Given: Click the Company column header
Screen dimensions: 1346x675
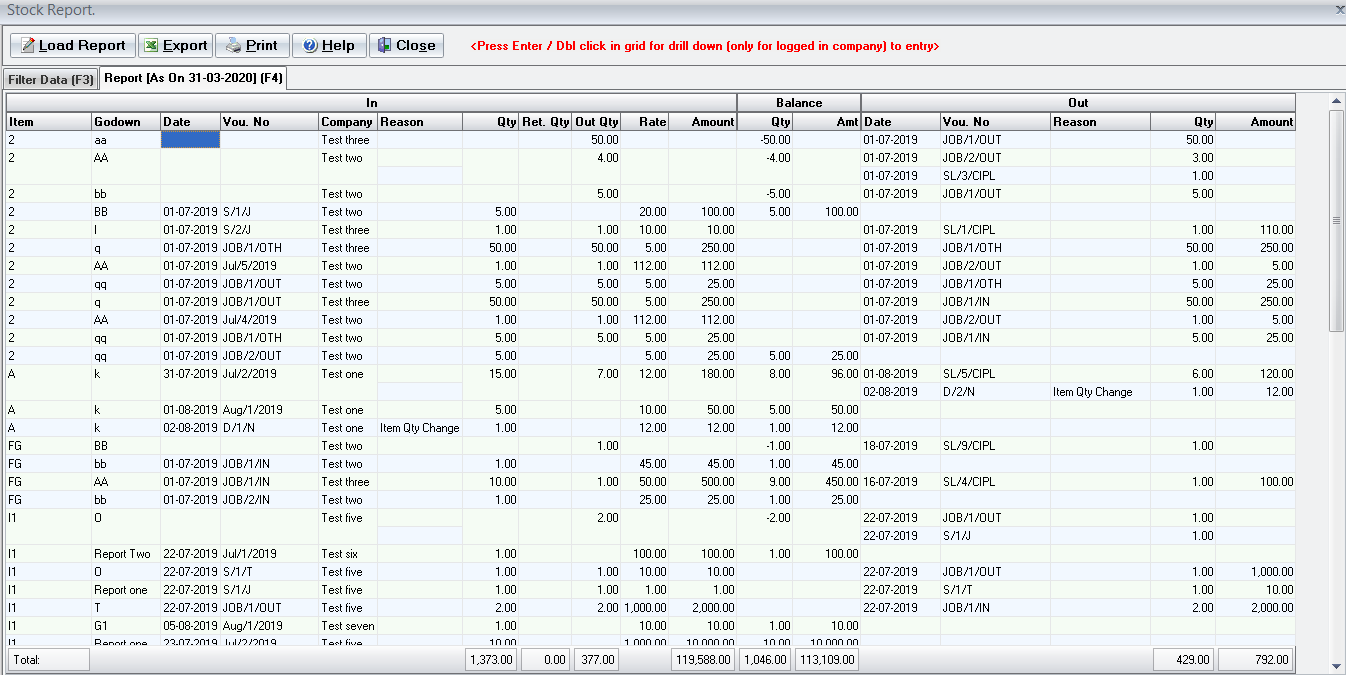Looking at the screenshot, I should (348, 122).
